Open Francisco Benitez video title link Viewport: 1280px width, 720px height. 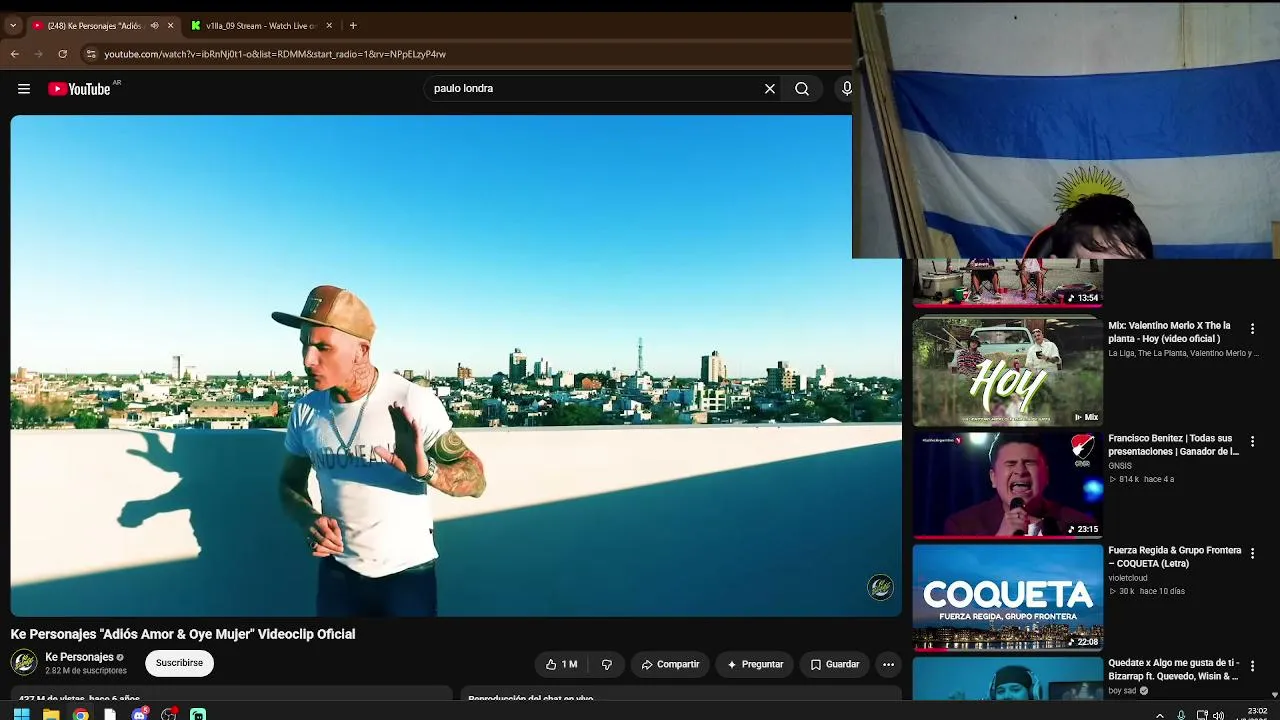point(1173,445)
